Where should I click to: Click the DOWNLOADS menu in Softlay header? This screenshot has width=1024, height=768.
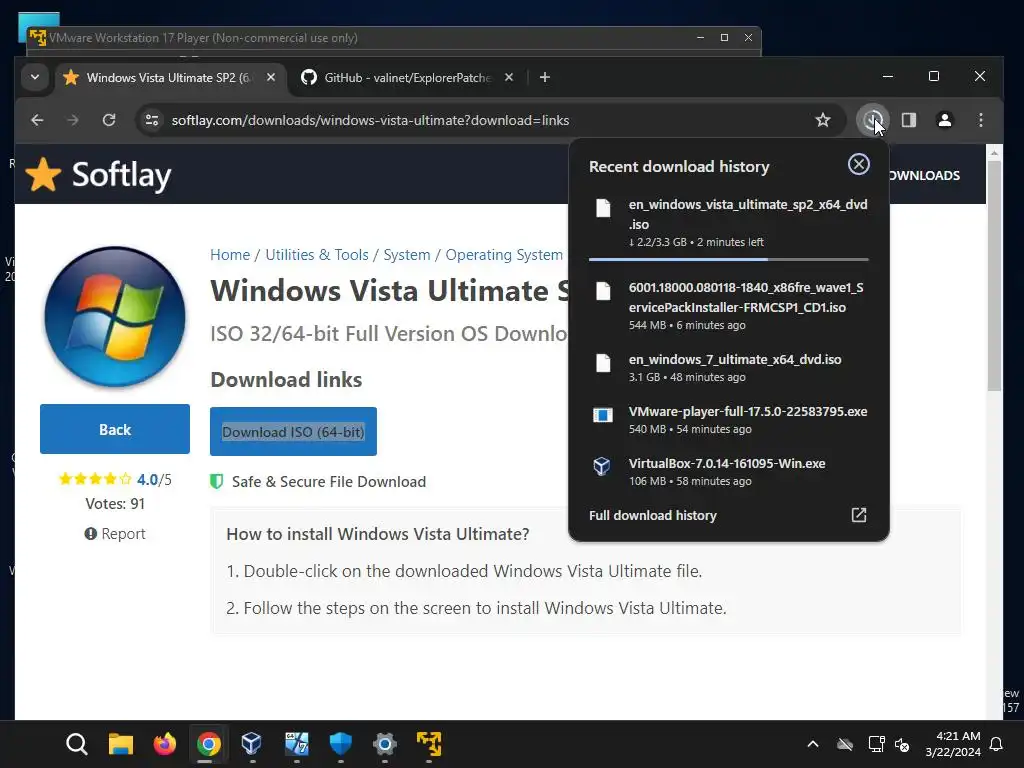pos(924,175)
